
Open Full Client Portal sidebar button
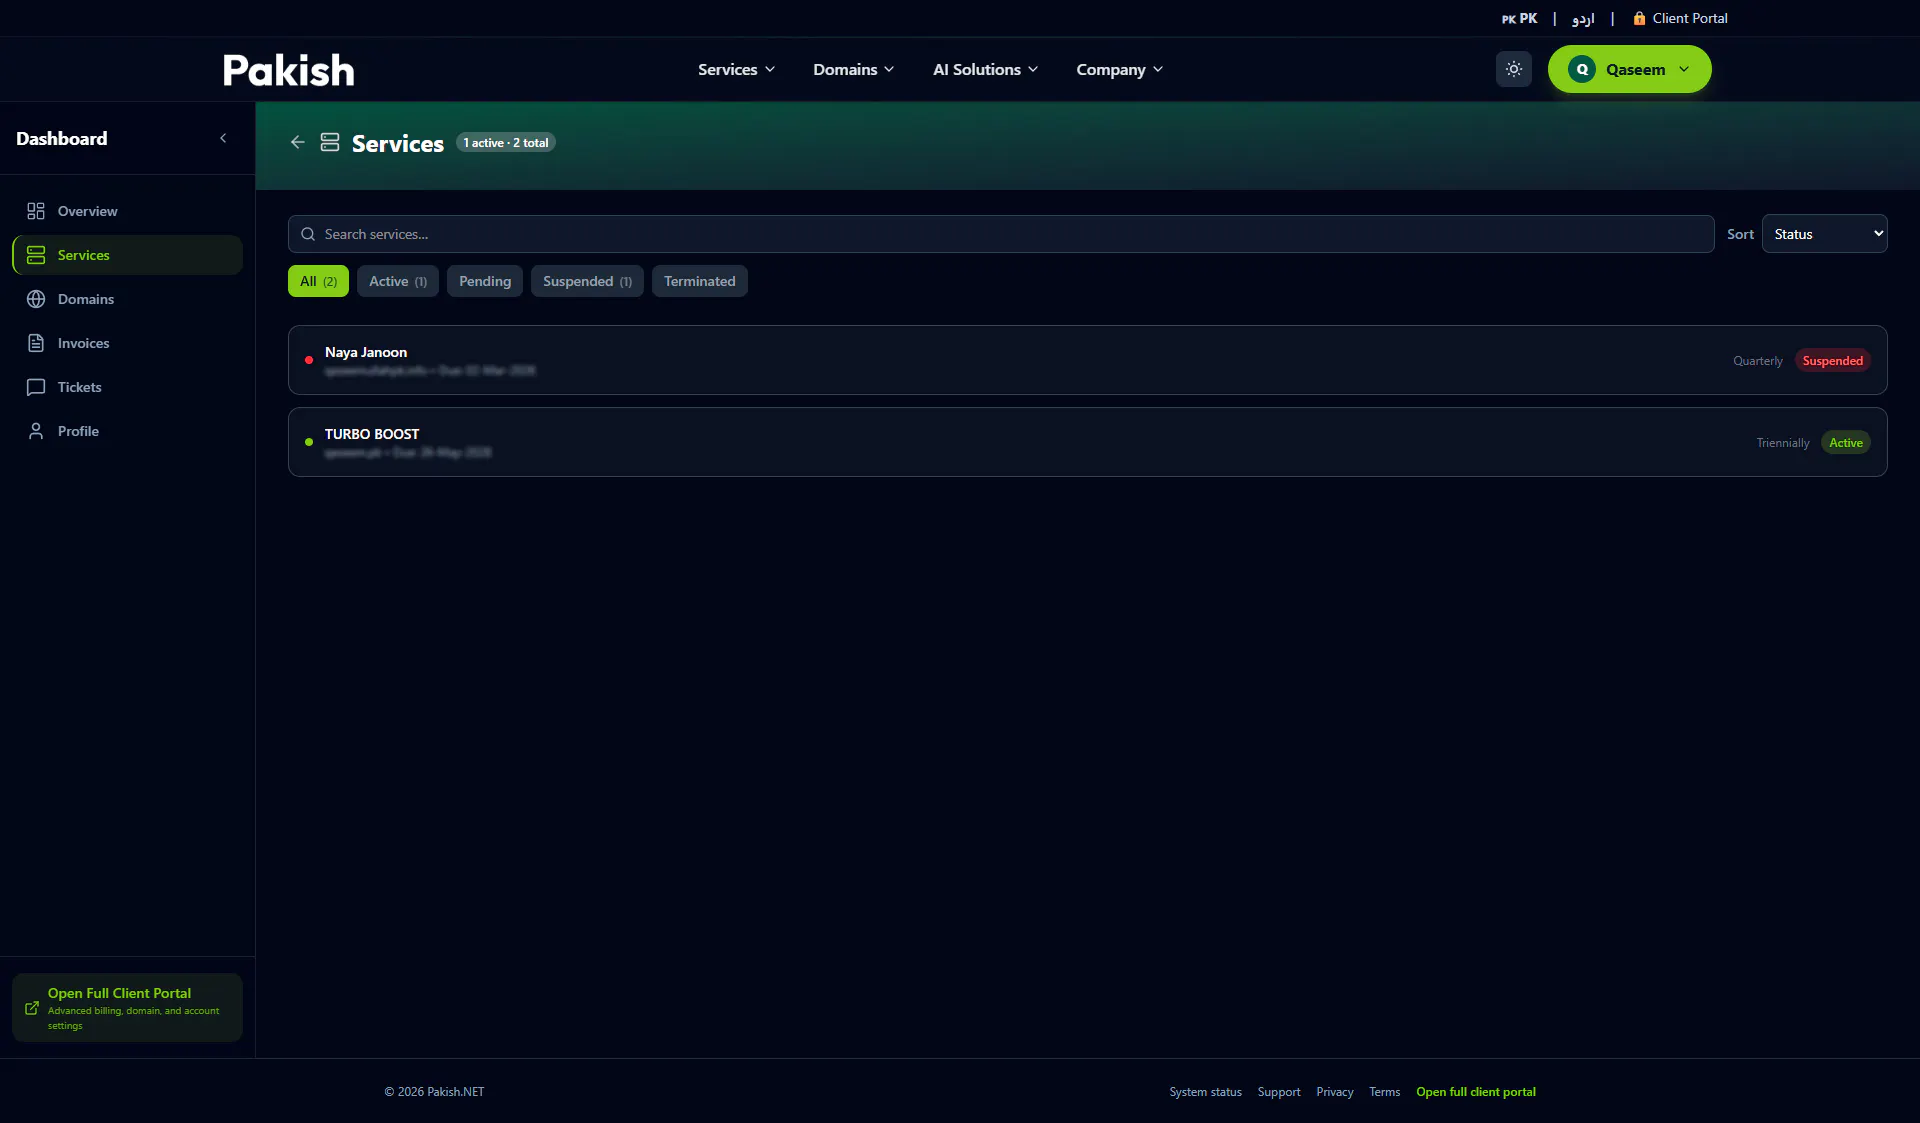click(127, 1008)
